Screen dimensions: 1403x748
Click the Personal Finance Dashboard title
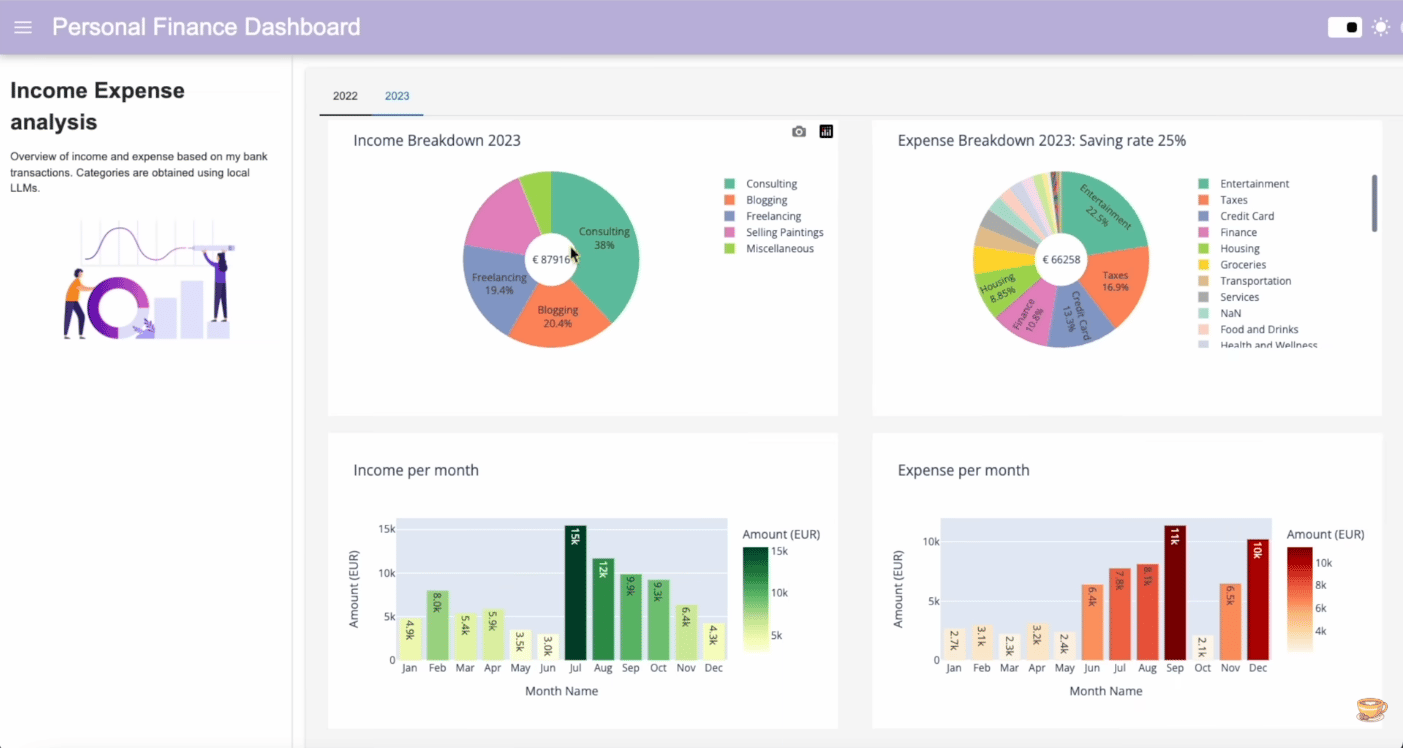[206, 27]
